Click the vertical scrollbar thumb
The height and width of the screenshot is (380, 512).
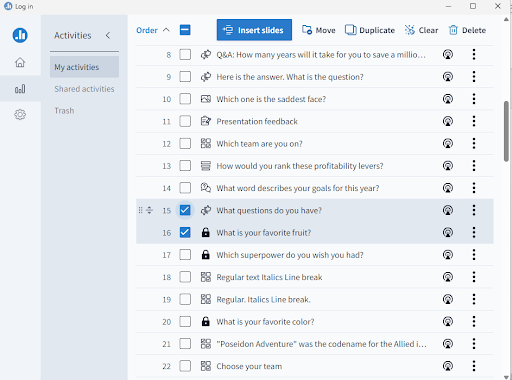pyautogui.click(x=506, y=132)
